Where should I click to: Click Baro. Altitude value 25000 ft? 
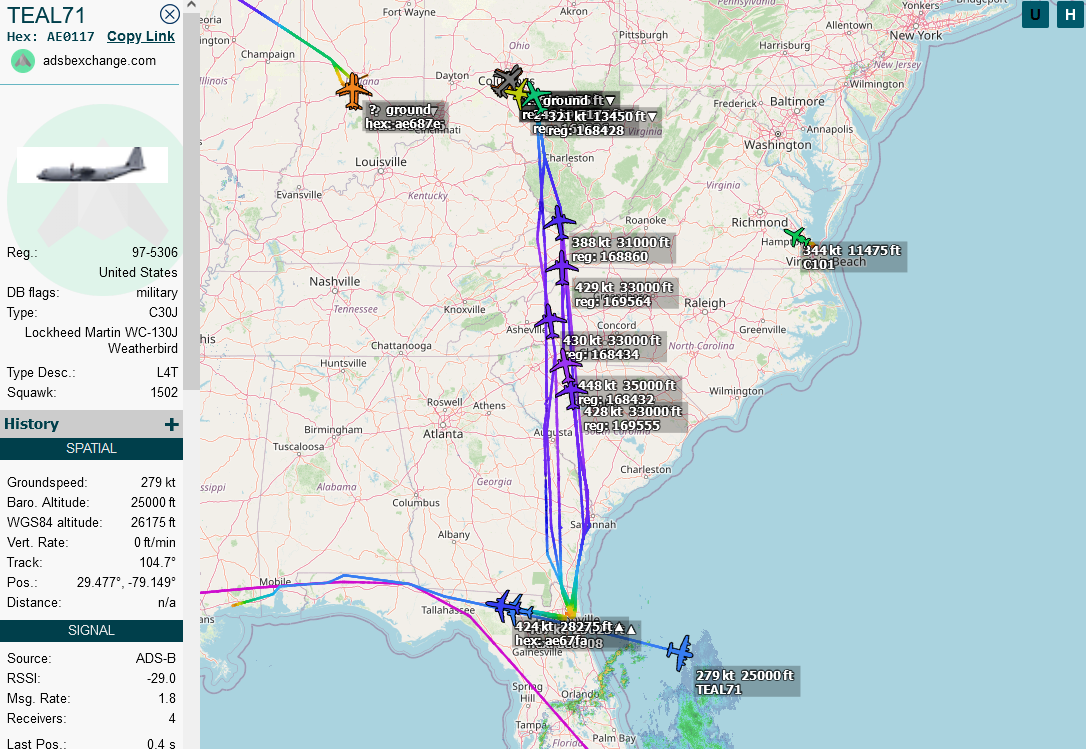pos(153,502)
